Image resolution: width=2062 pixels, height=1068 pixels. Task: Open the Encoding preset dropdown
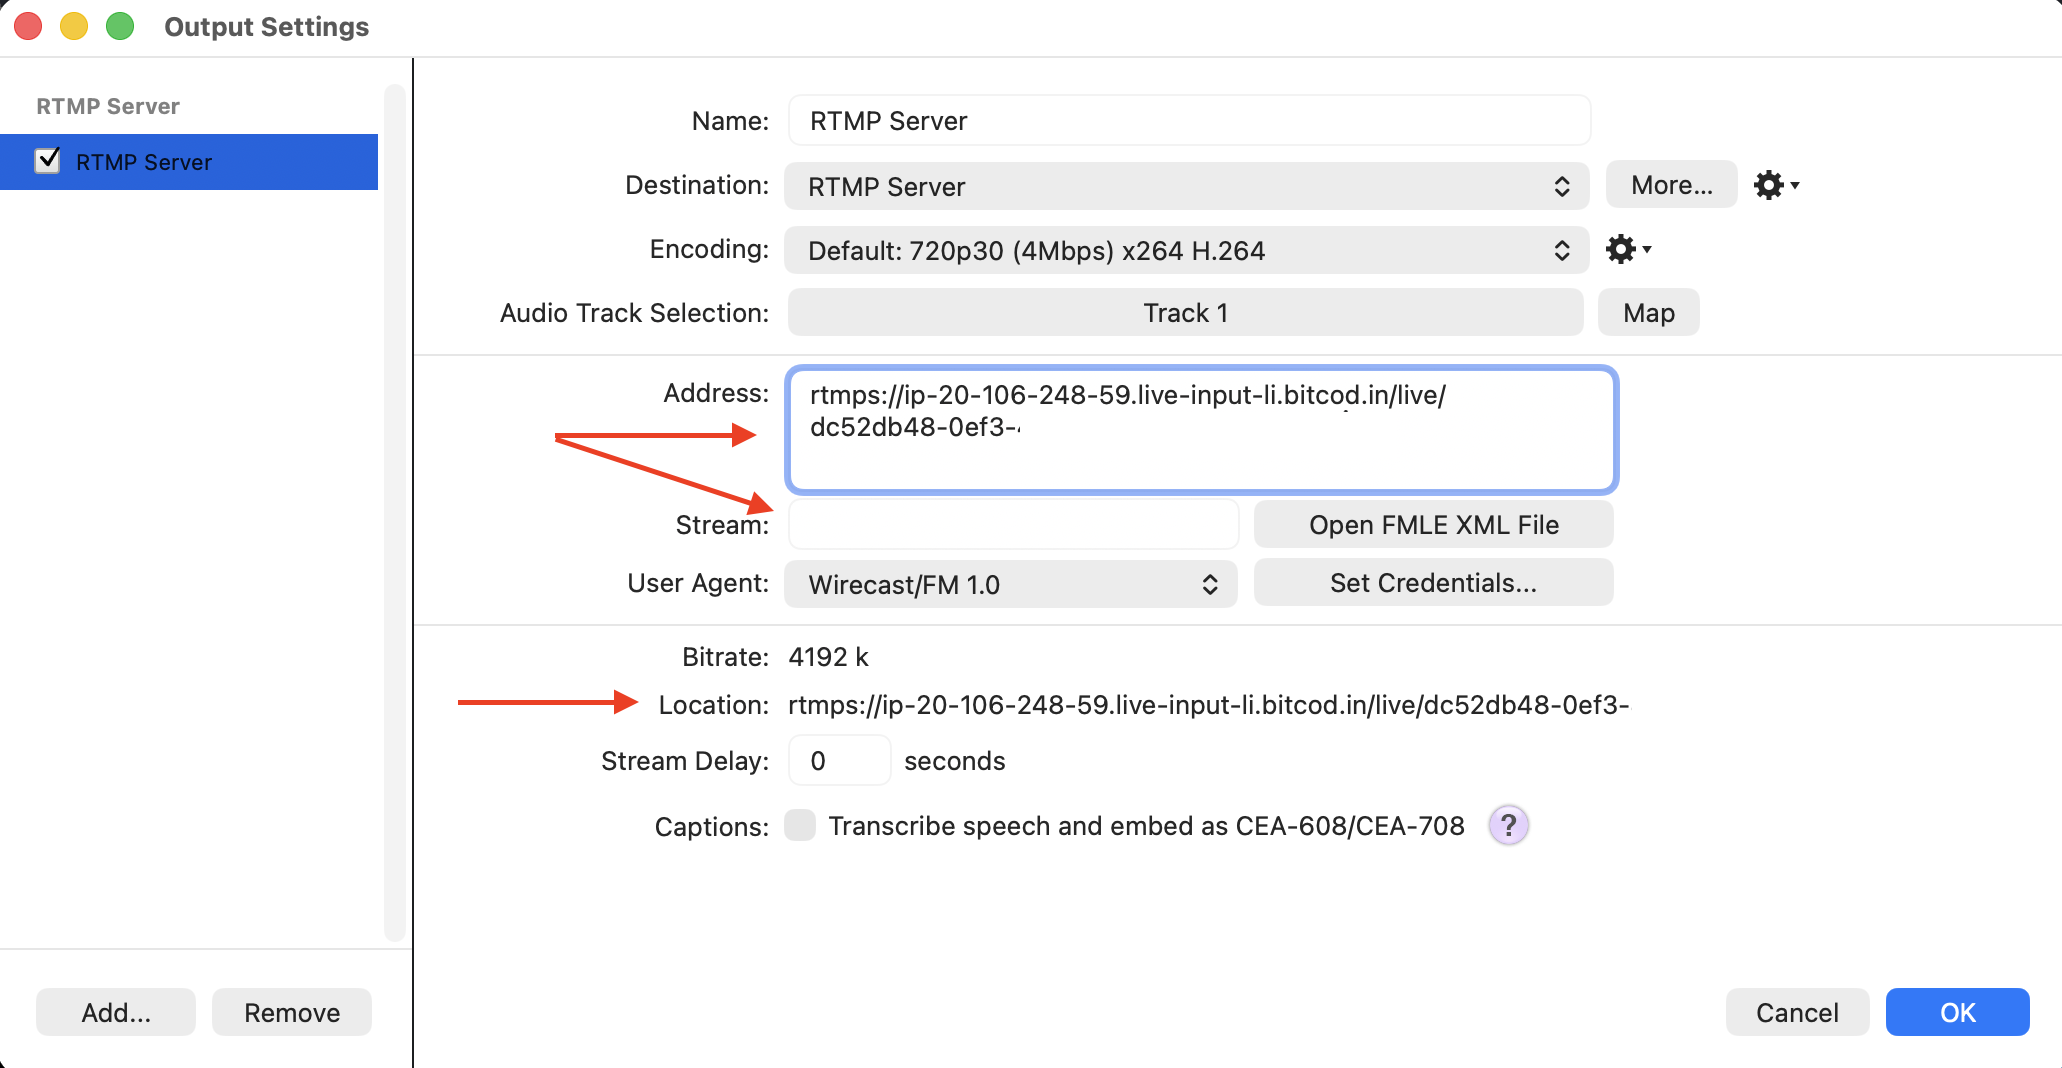[x=1187, y=250]
